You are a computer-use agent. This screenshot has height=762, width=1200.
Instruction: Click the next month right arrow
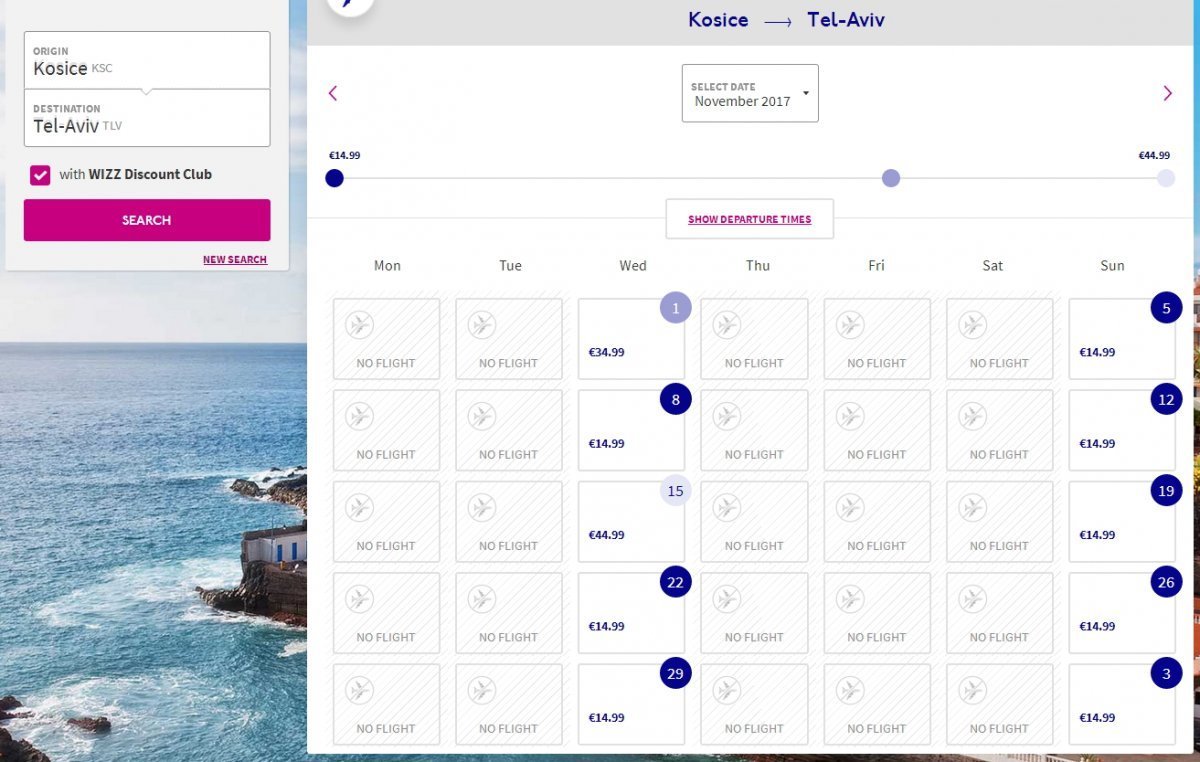1167,93
